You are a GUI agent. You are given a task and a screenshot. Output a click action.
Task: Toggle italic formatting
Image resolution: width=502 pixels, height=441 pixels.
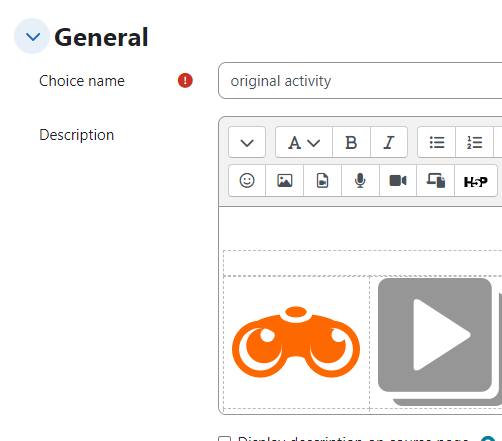pyautogui.click(x=389, y=142)
